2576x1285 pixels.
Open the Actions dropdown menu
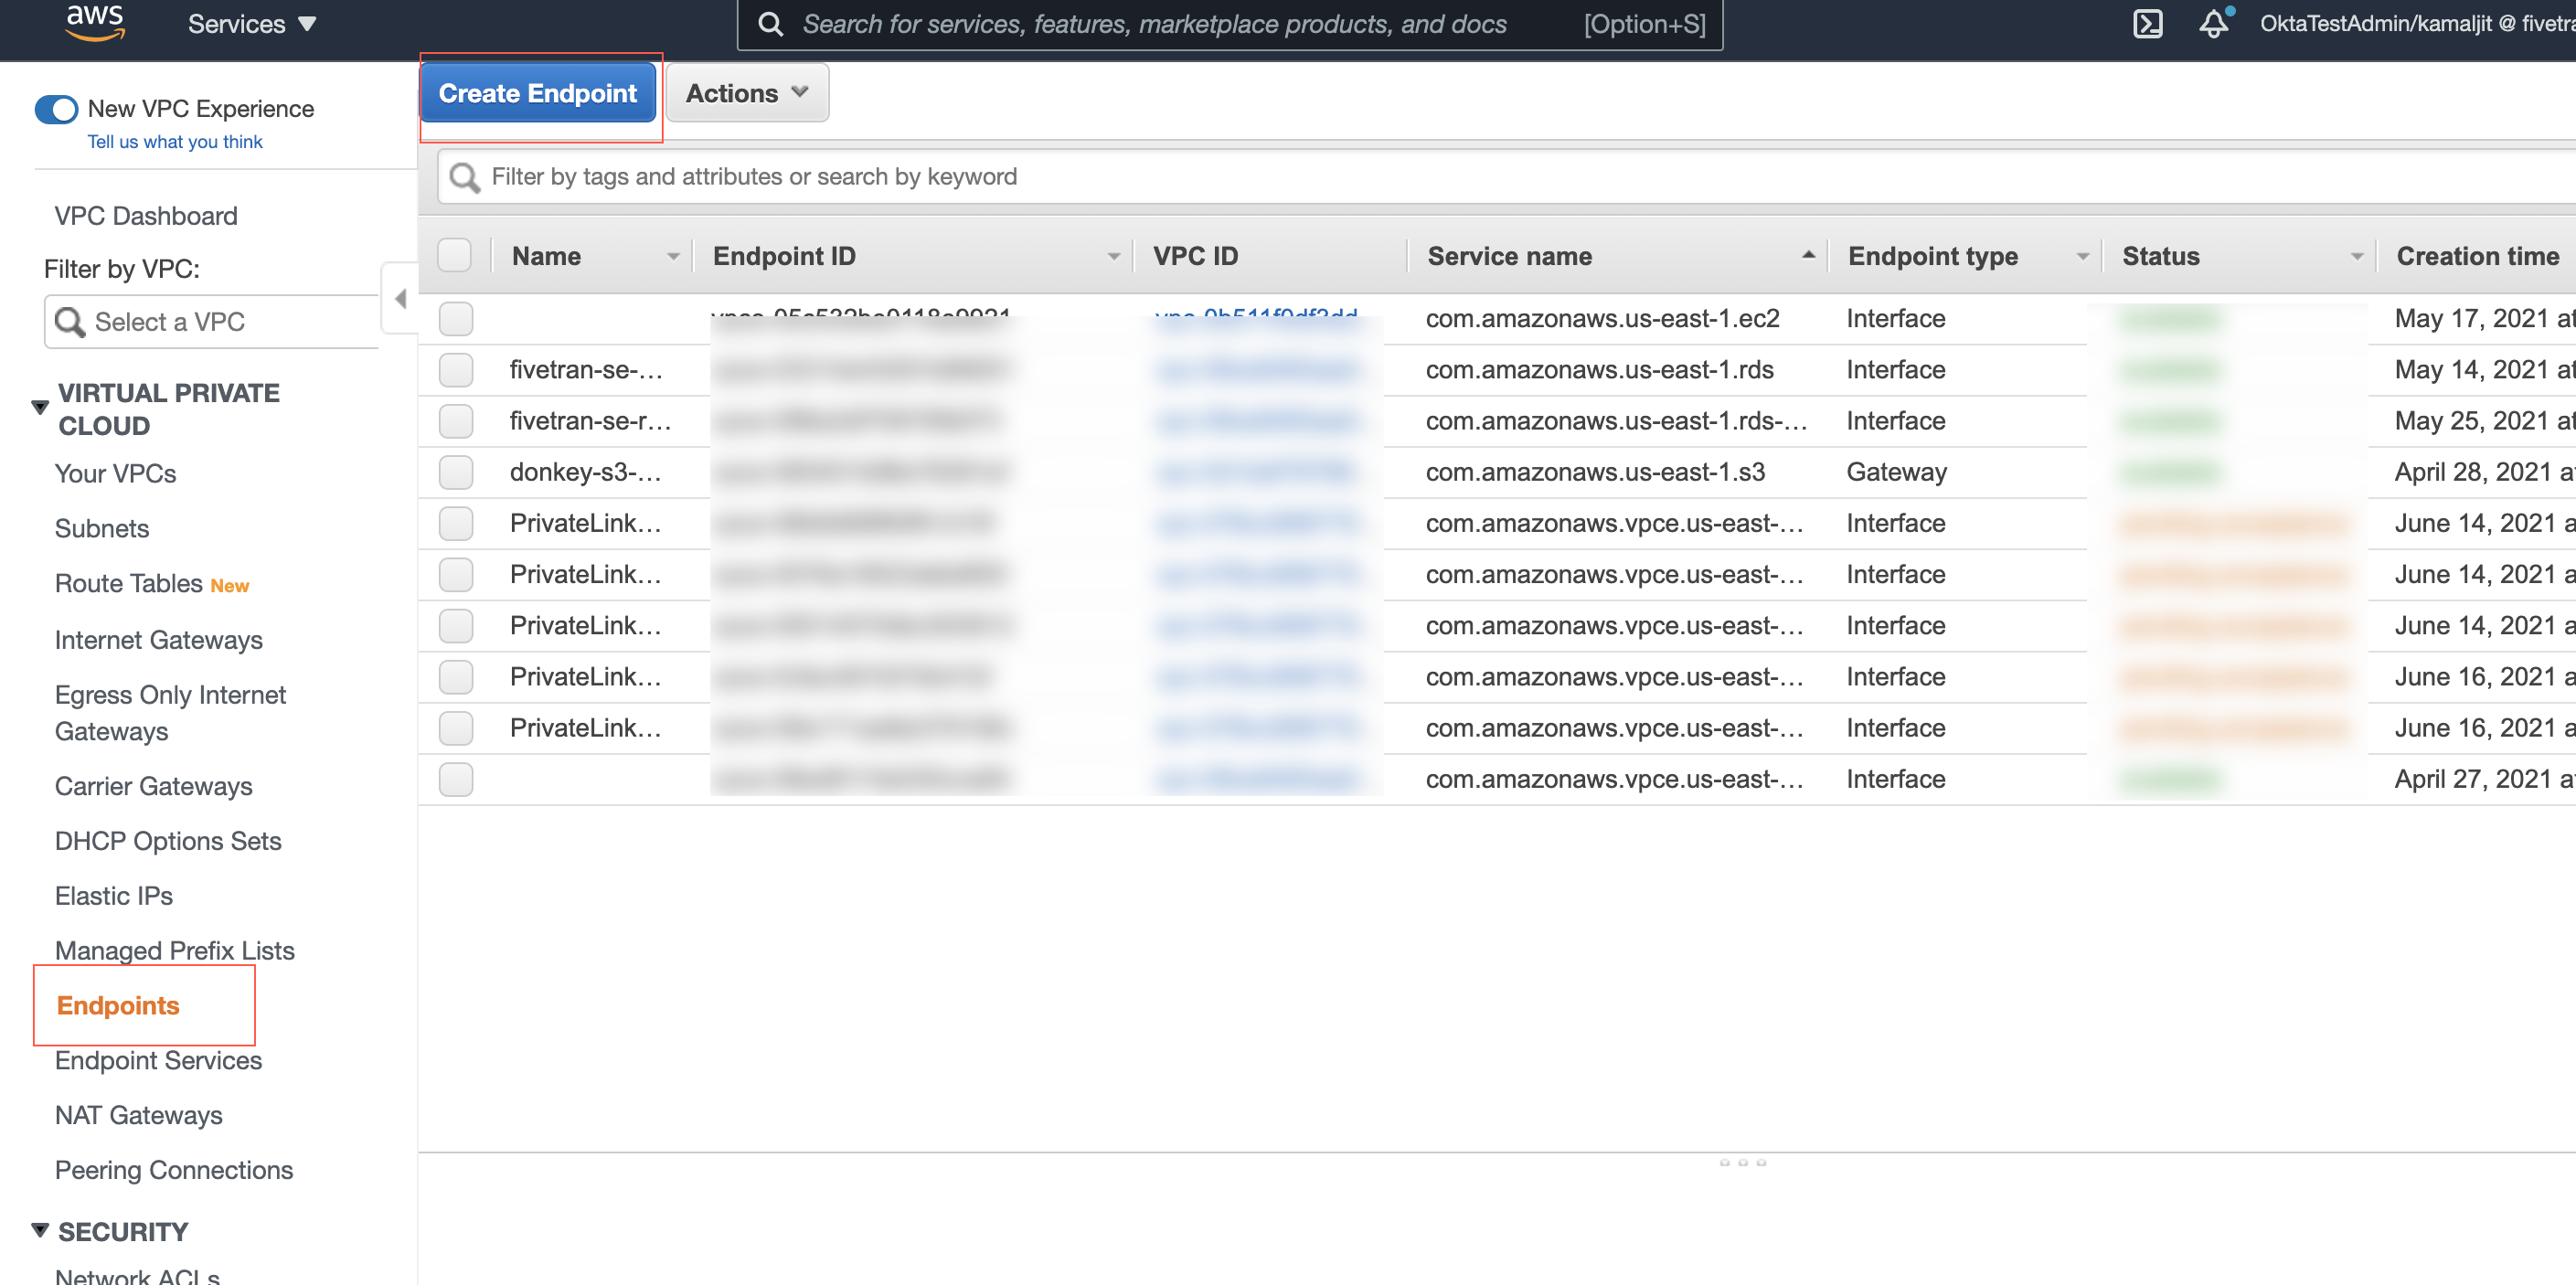click(x=744, y=93)
